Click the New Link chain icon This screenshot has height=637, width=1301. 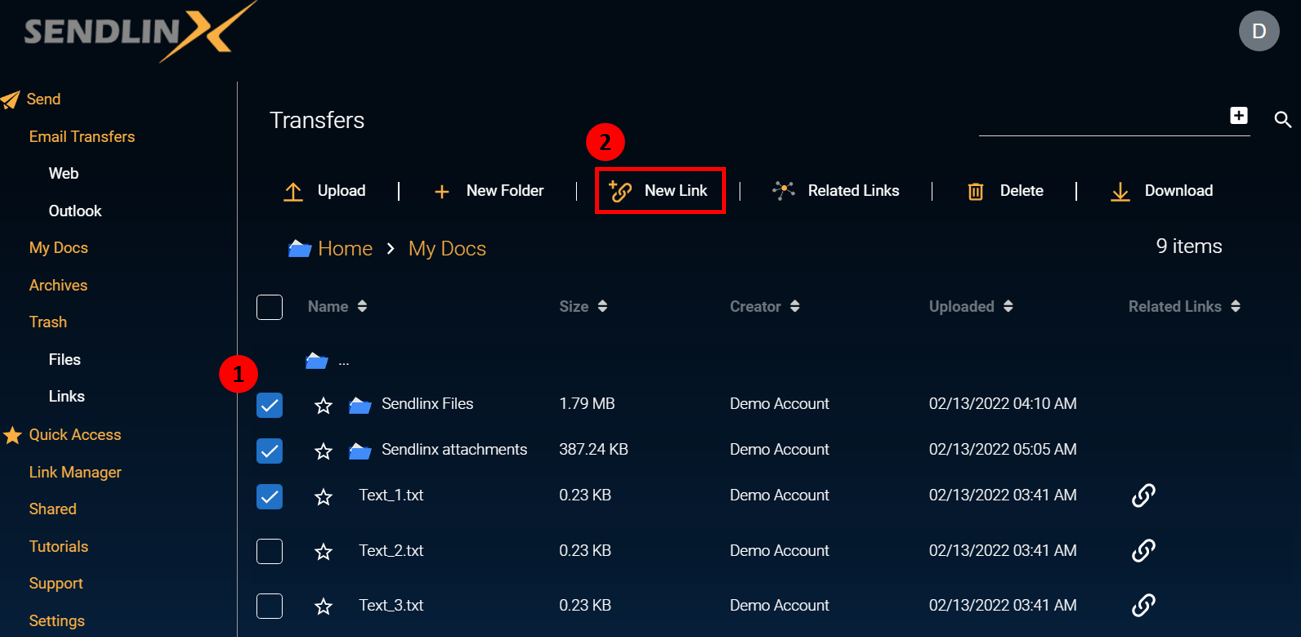pos(620,191)
